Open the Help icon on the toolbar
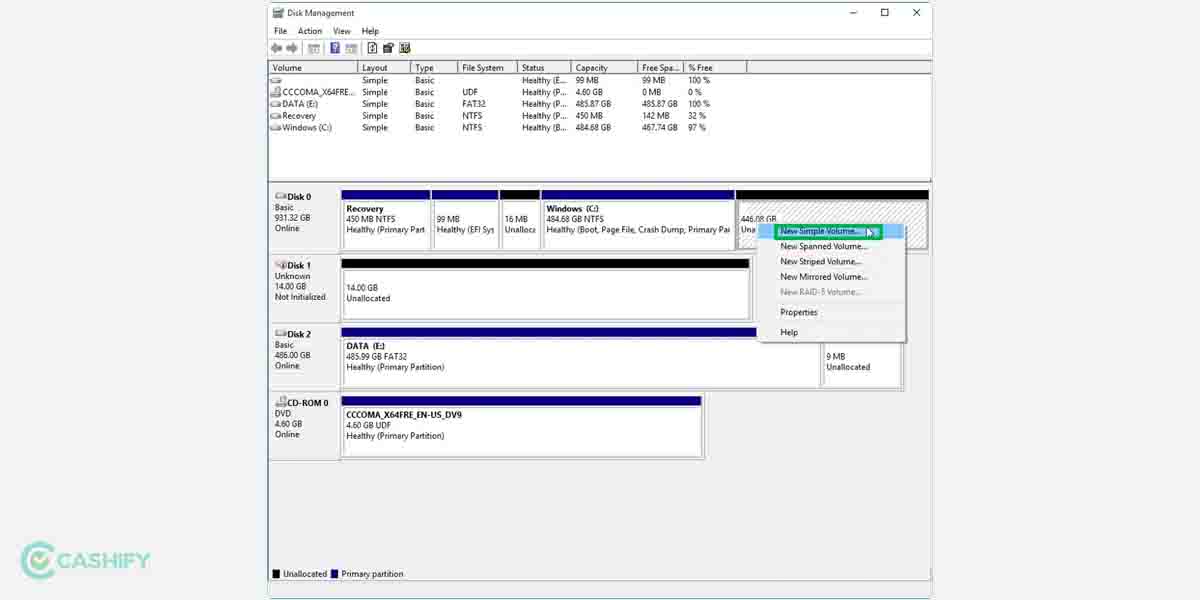The width and height of the screenshot is (1200, 600). [404, 48]
